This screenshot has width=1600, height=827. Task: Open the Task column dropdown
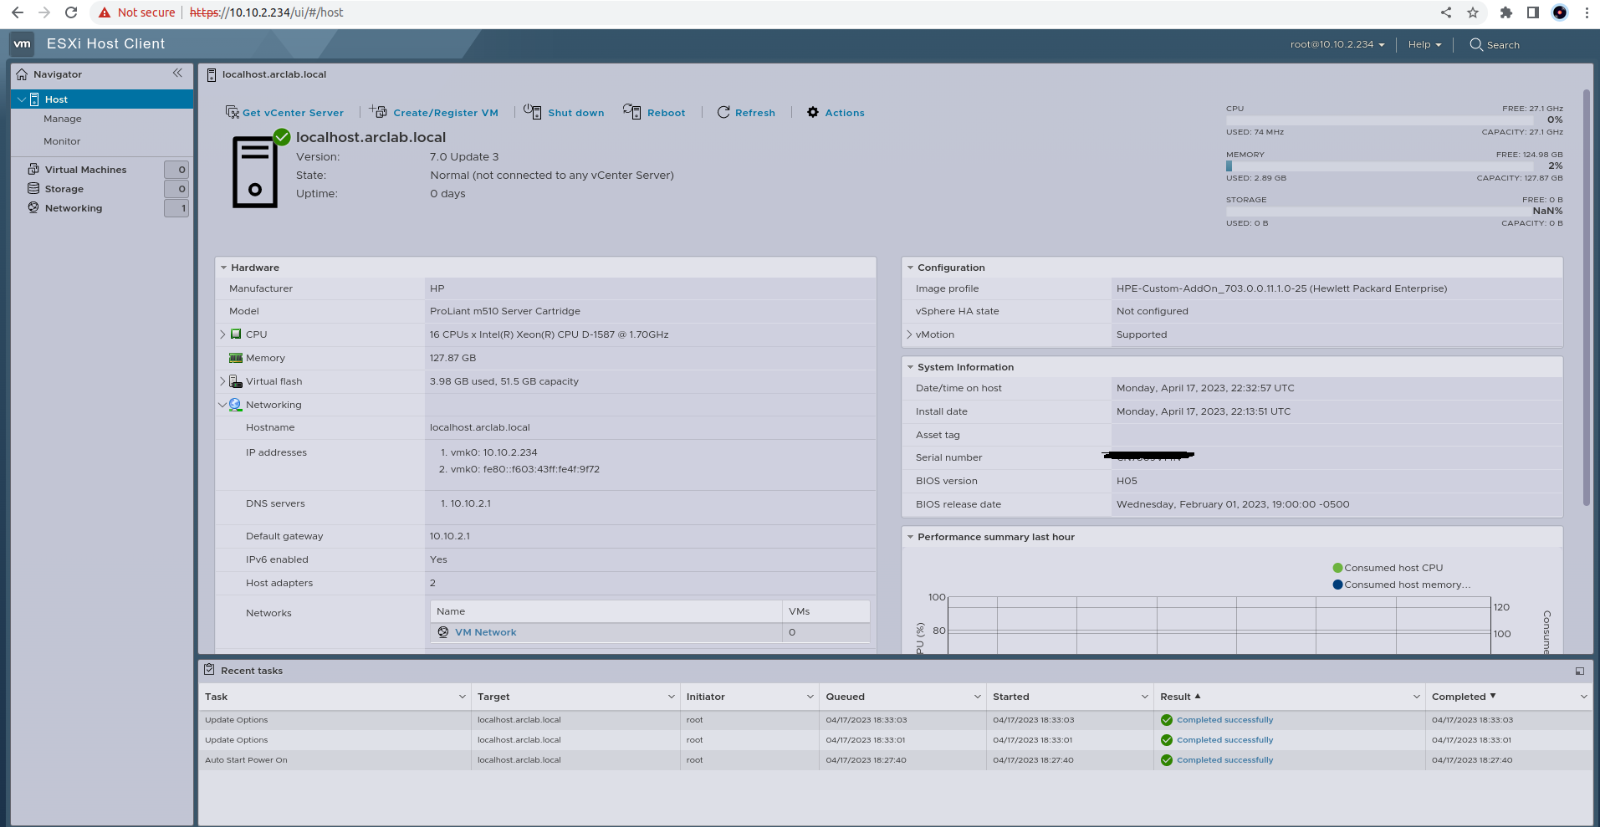click(462, 697)
